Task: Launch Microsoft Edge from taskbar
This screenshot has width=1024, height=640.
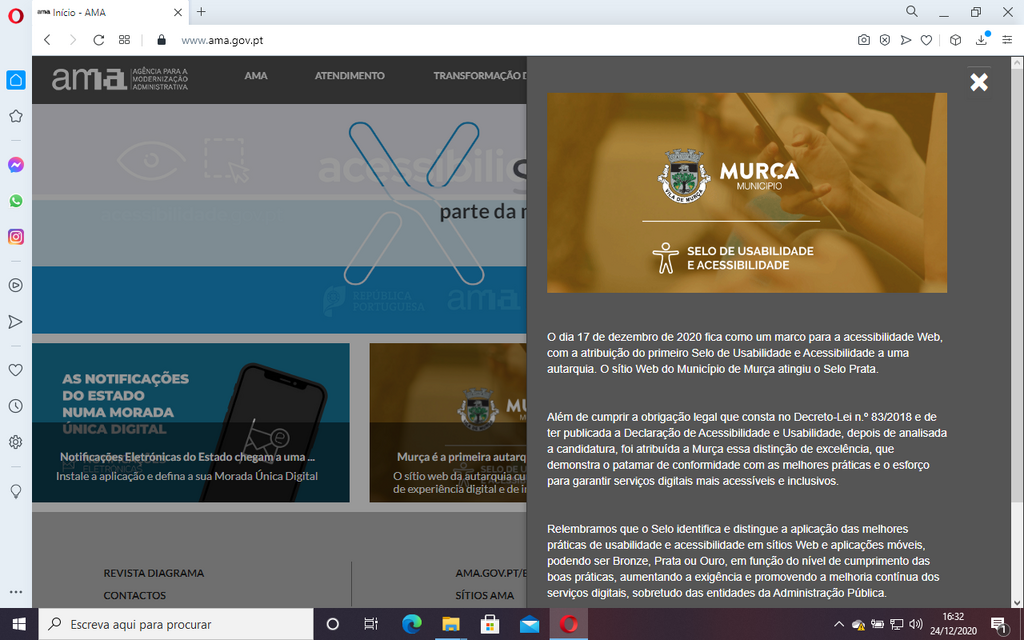Action: [x=411, y=624]
